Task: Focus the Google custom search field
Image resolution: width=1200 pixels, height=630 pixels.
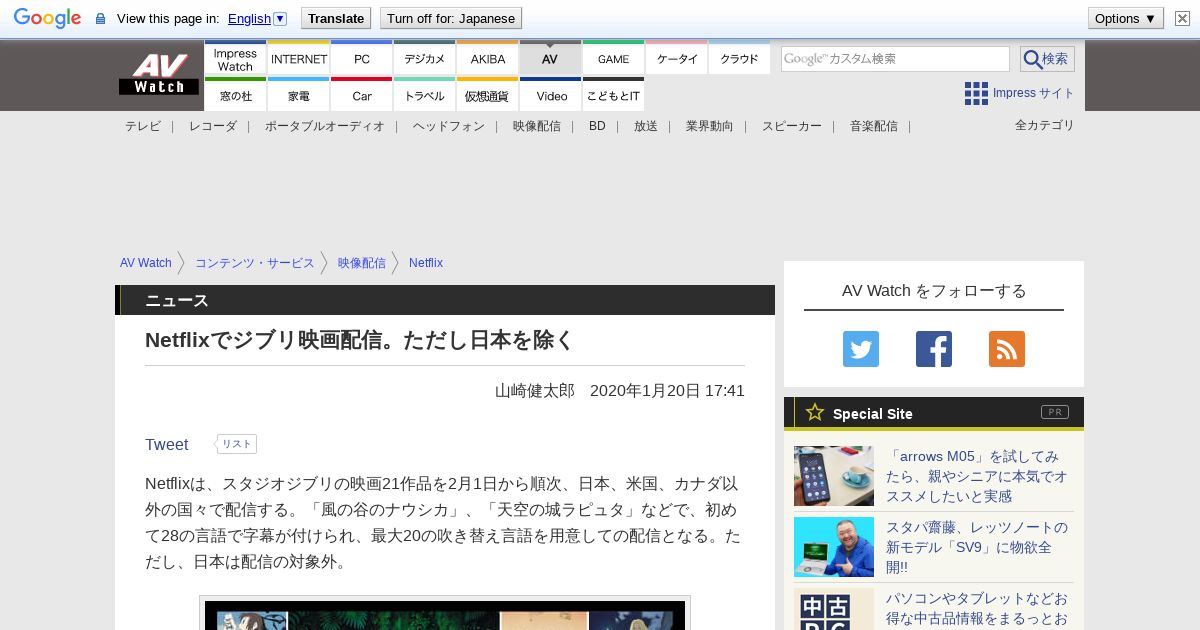Action: pos(895,59)
